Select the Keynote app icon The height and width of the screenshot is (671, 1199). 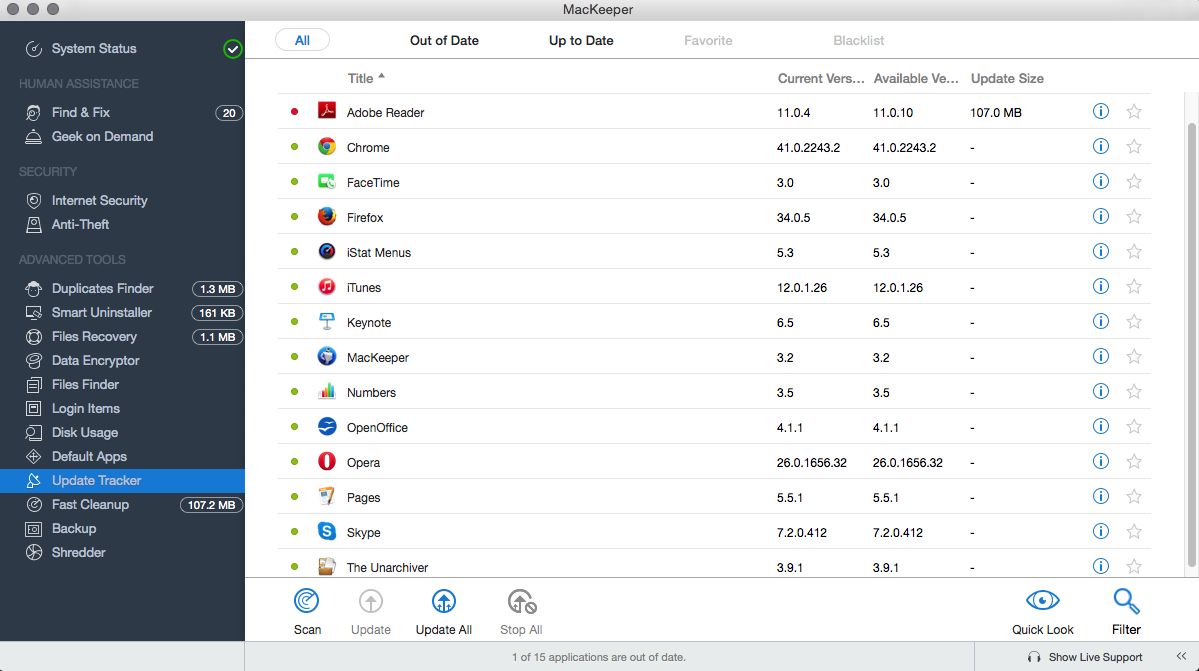pyautogui.click(x=327, y=322)
